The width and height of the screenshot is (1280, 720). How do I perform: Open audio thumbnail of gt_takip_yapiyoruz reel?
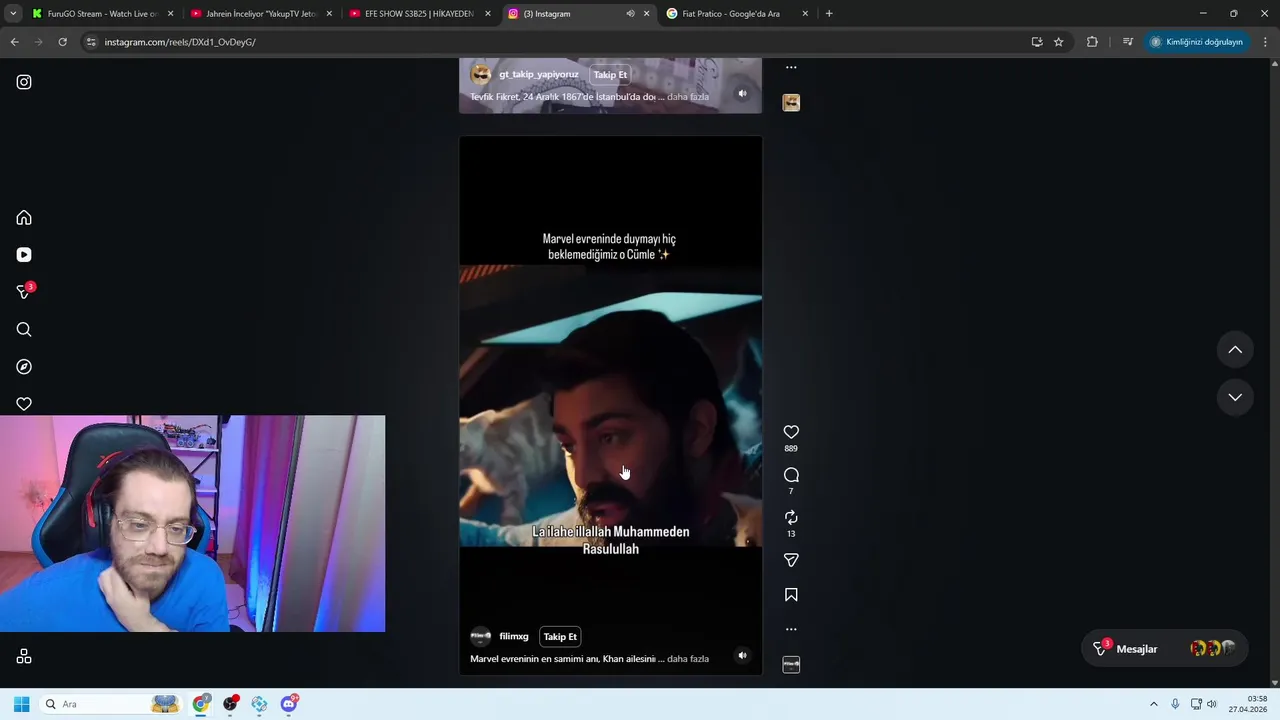791,102
